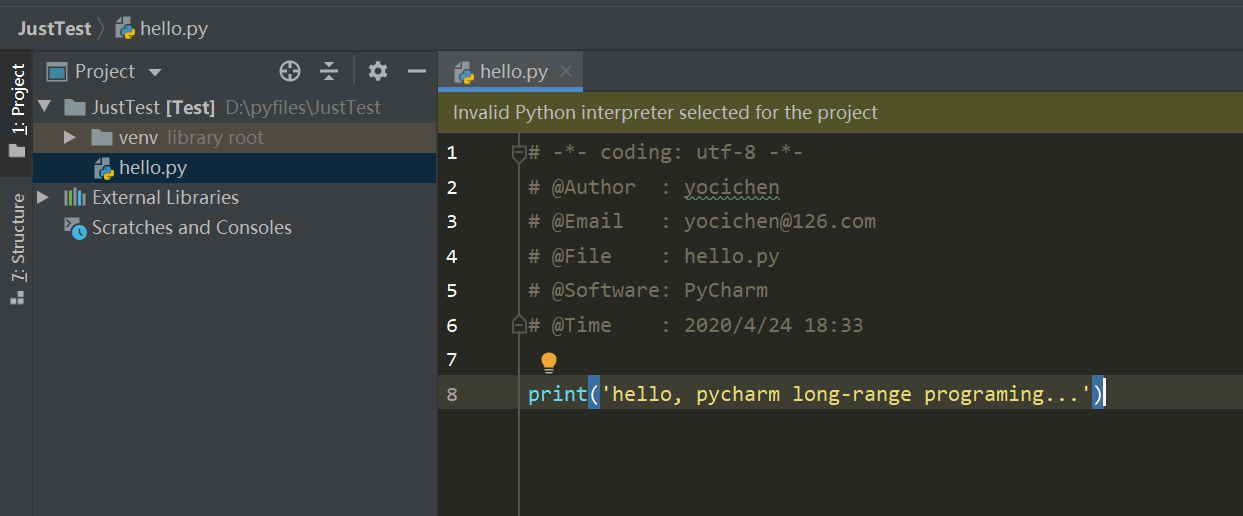
Task: Click the Invalid Python interpreter warning banner
Action: click(x=840, y=112)
